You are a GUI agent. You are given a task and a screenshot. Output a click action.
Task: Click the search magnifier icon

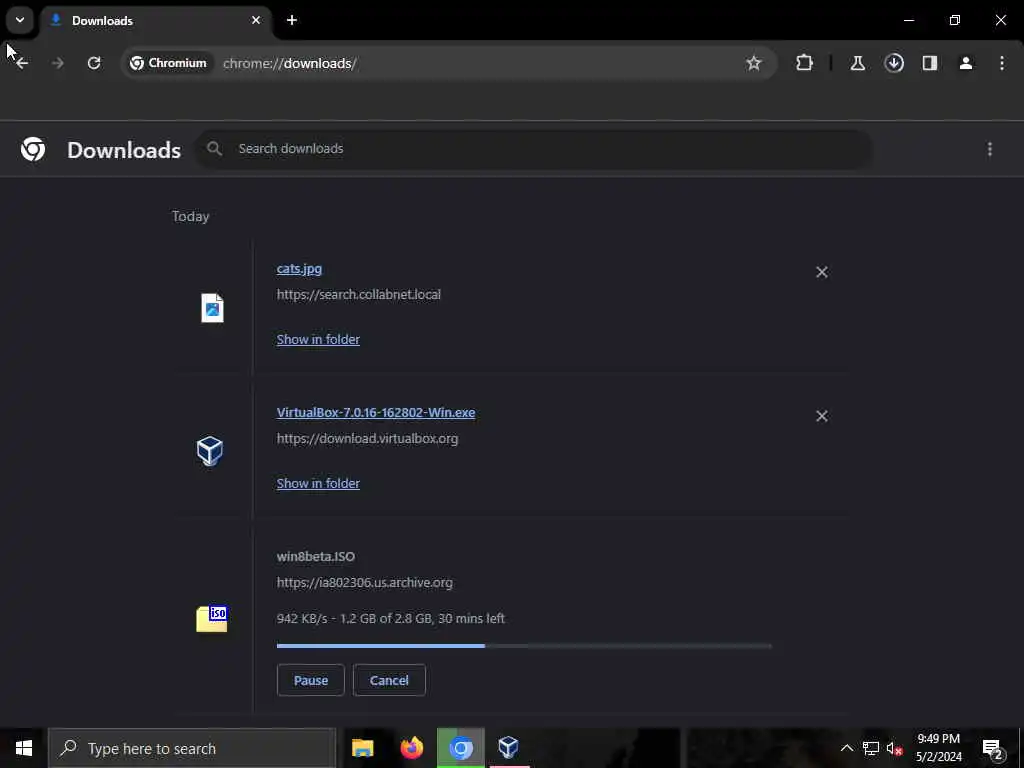click(214, 148)
